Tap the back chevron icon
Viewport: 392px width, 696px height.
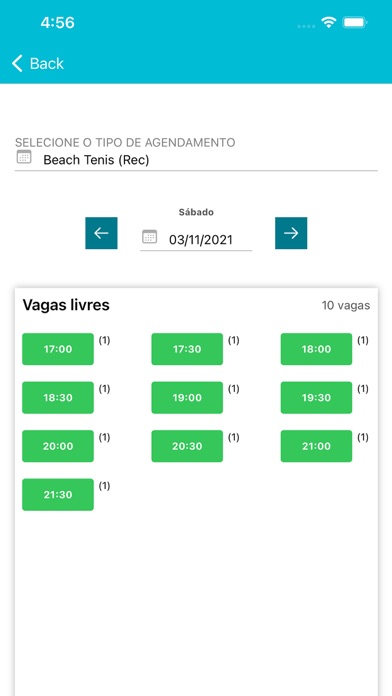coord(17,63)
